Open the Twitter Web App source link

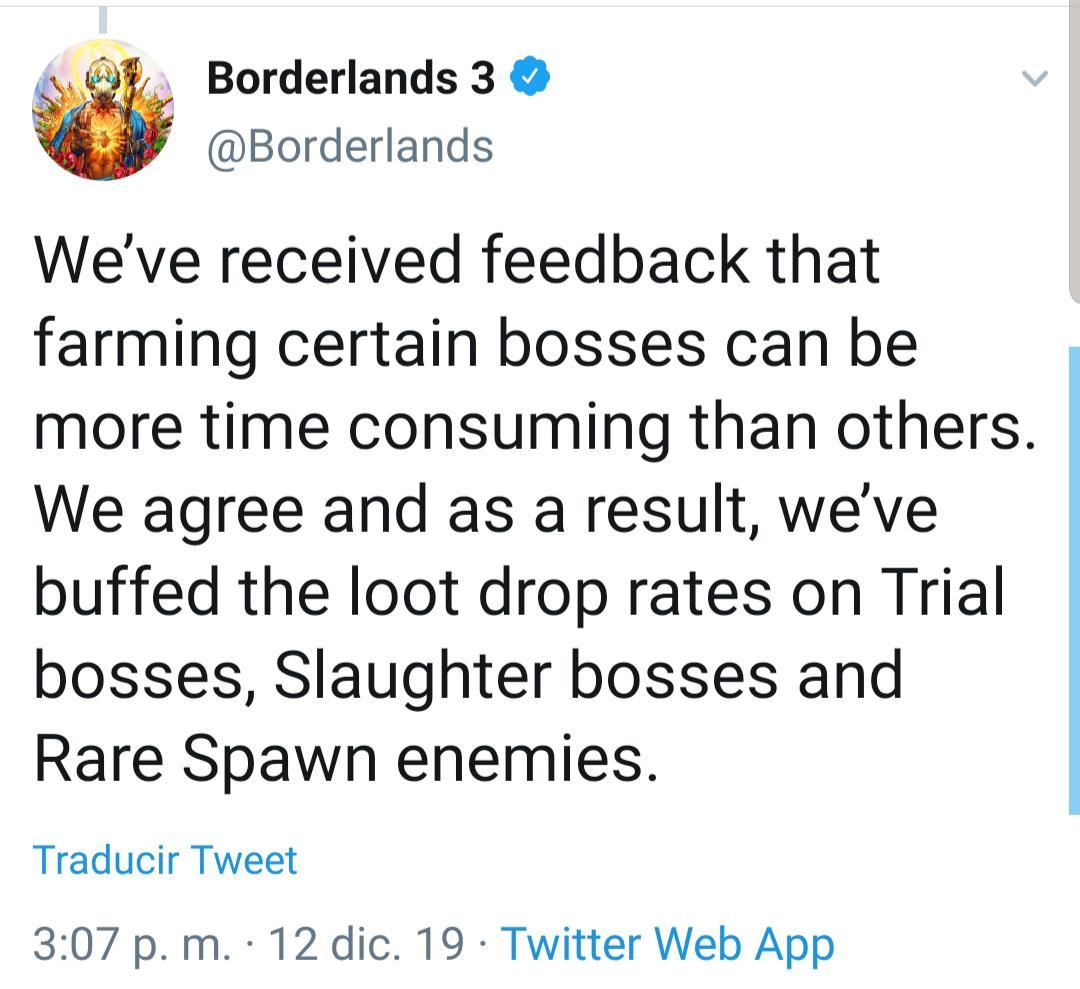[667, 944]
